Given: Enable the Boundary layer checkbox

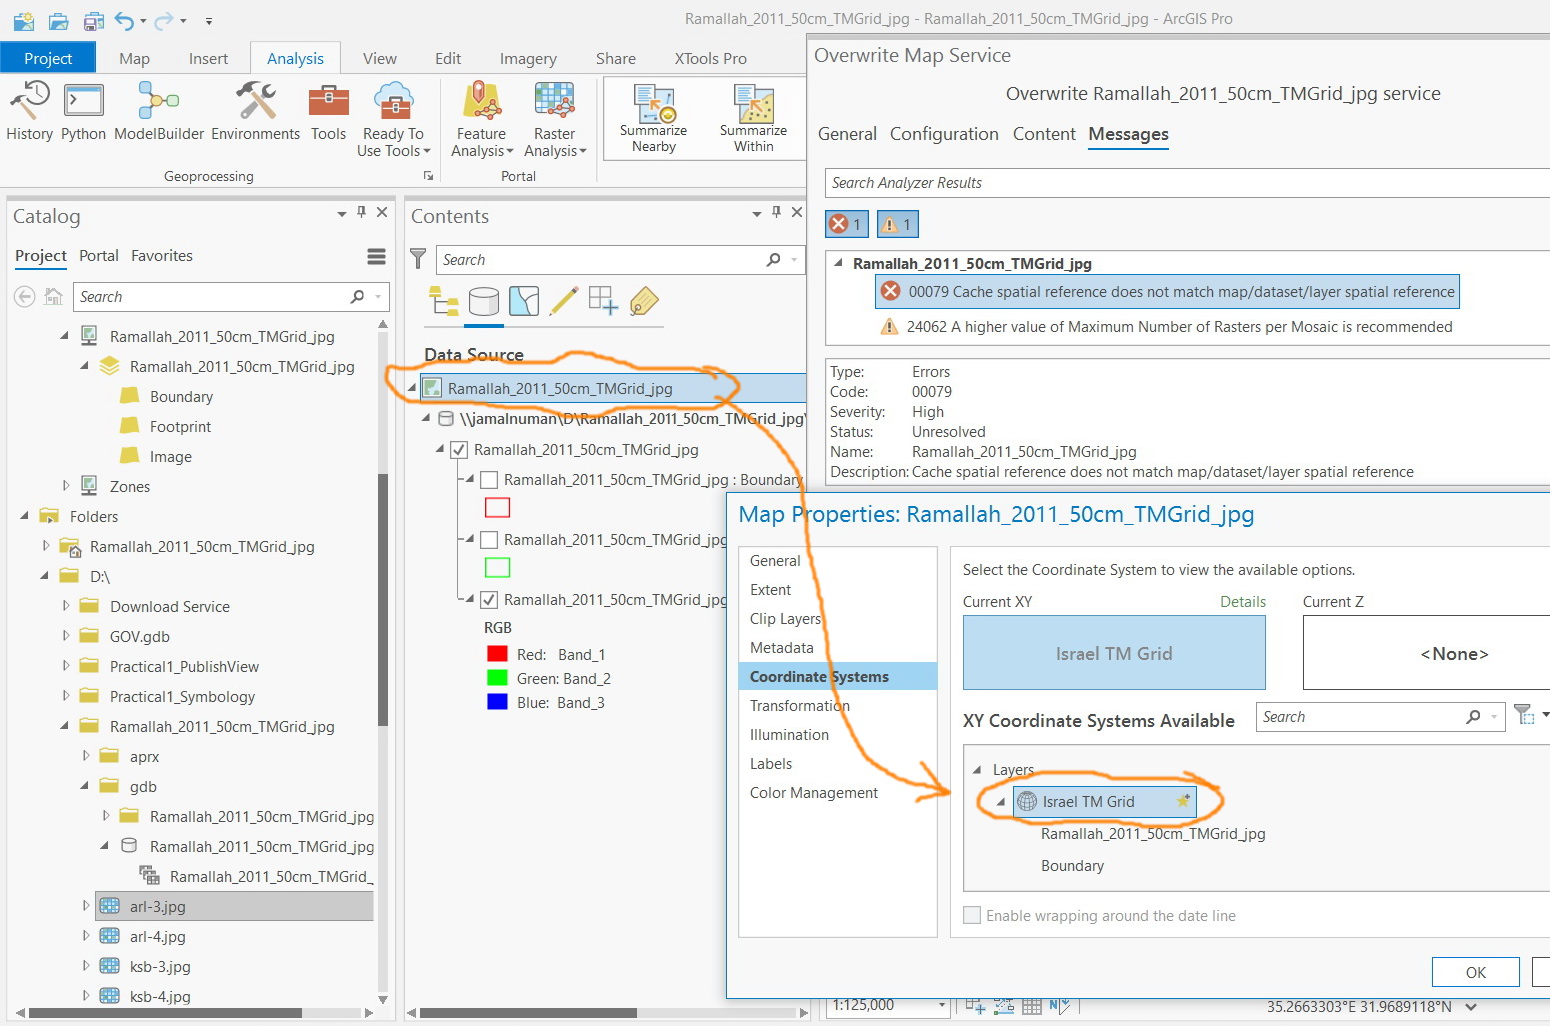Looking at the screenshot, I should point(489,480).
